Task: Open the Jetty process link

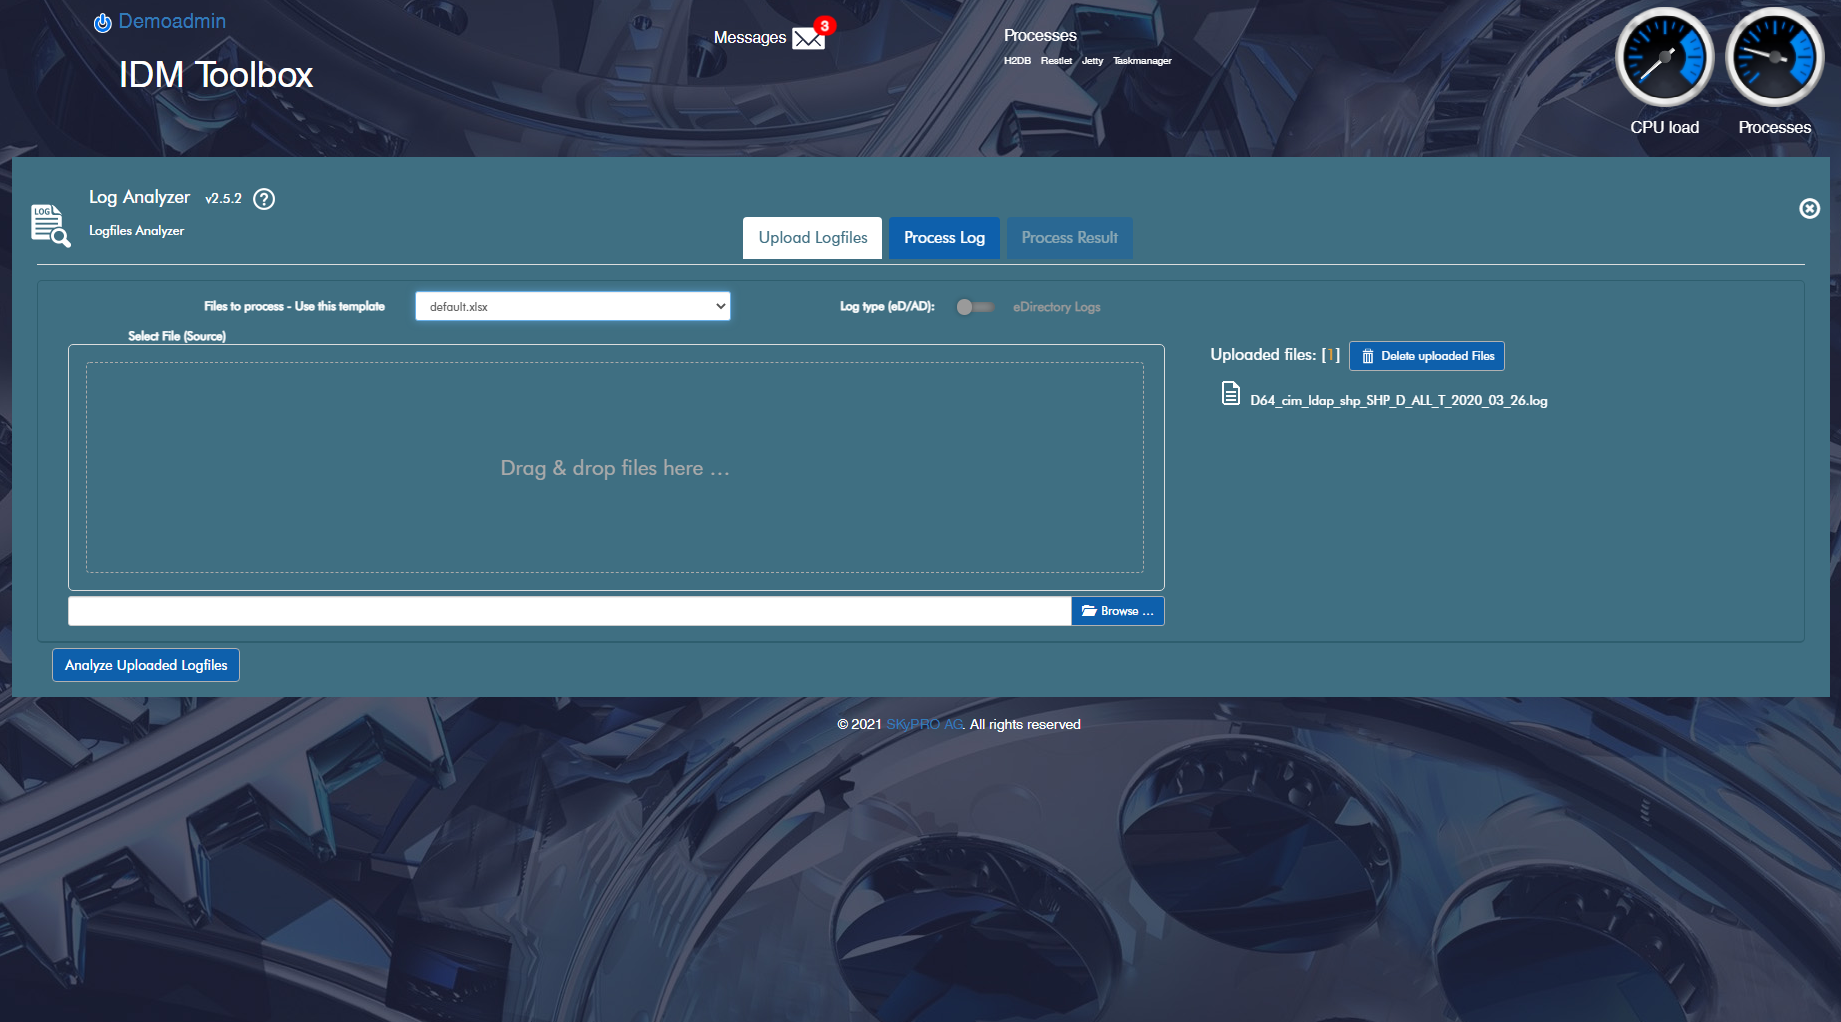Action: coord(1092,61)
